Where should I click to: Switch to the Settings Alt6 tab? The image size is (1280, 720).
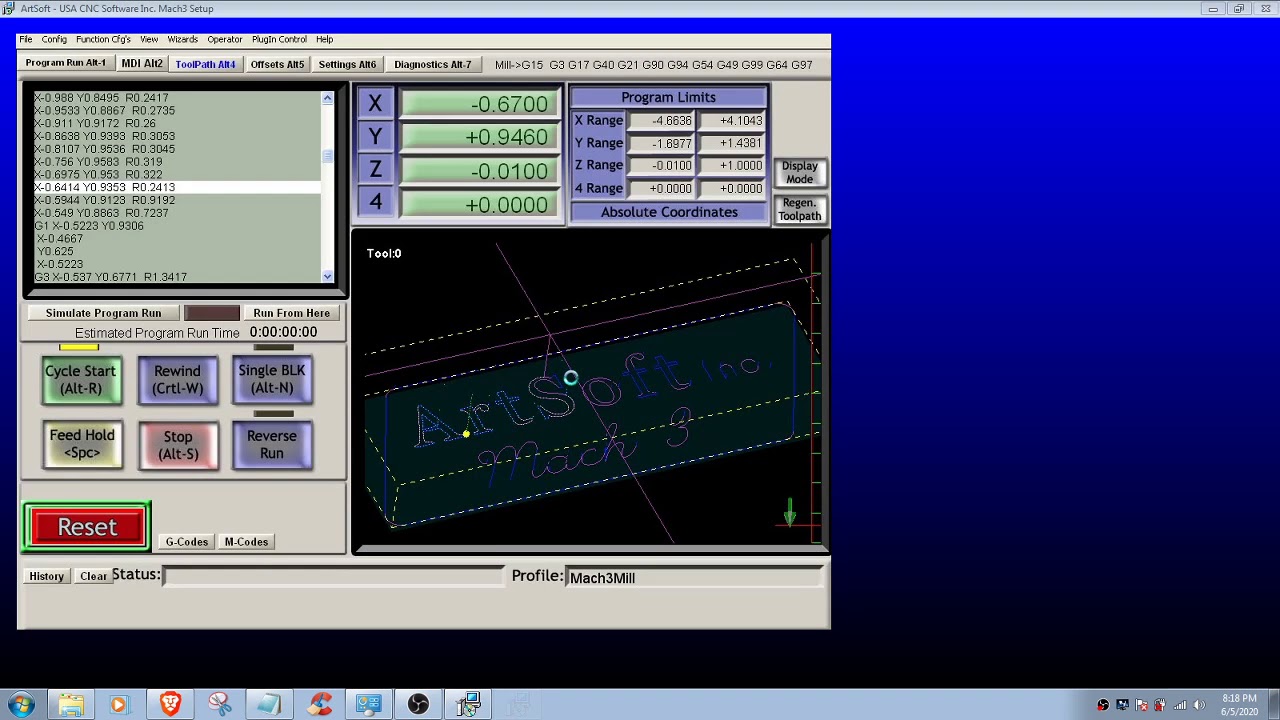(347, 64)
